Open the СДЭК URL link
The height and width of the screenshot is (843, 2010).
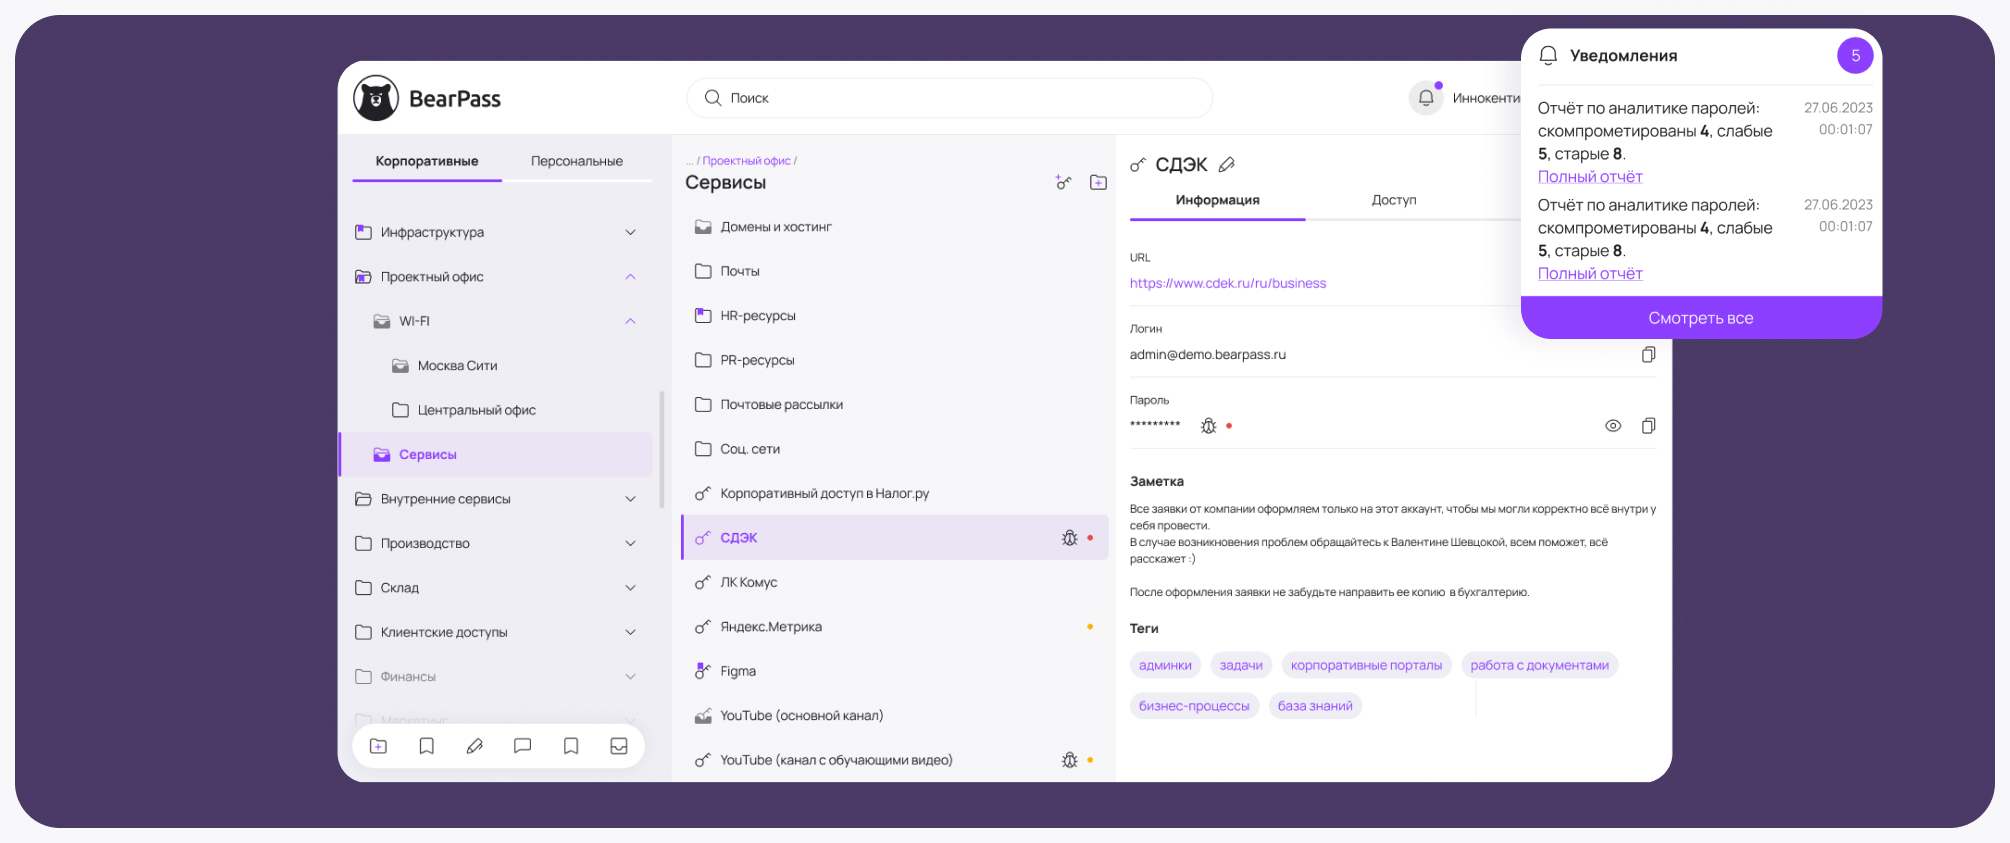1227,284
